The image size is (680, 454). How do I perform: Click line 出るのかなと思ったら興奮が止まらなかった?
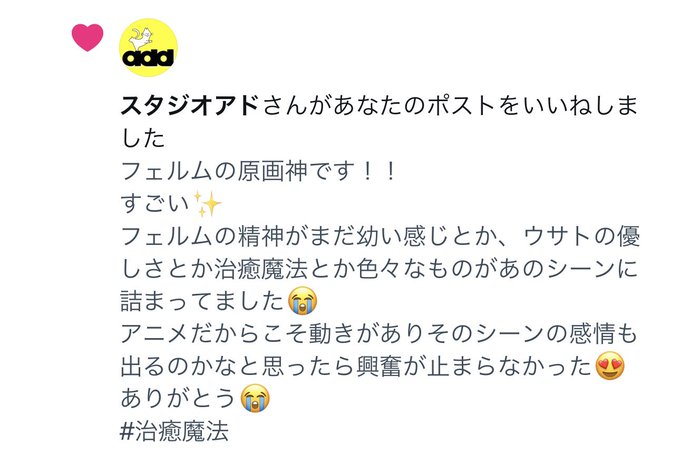click(357, 366)
